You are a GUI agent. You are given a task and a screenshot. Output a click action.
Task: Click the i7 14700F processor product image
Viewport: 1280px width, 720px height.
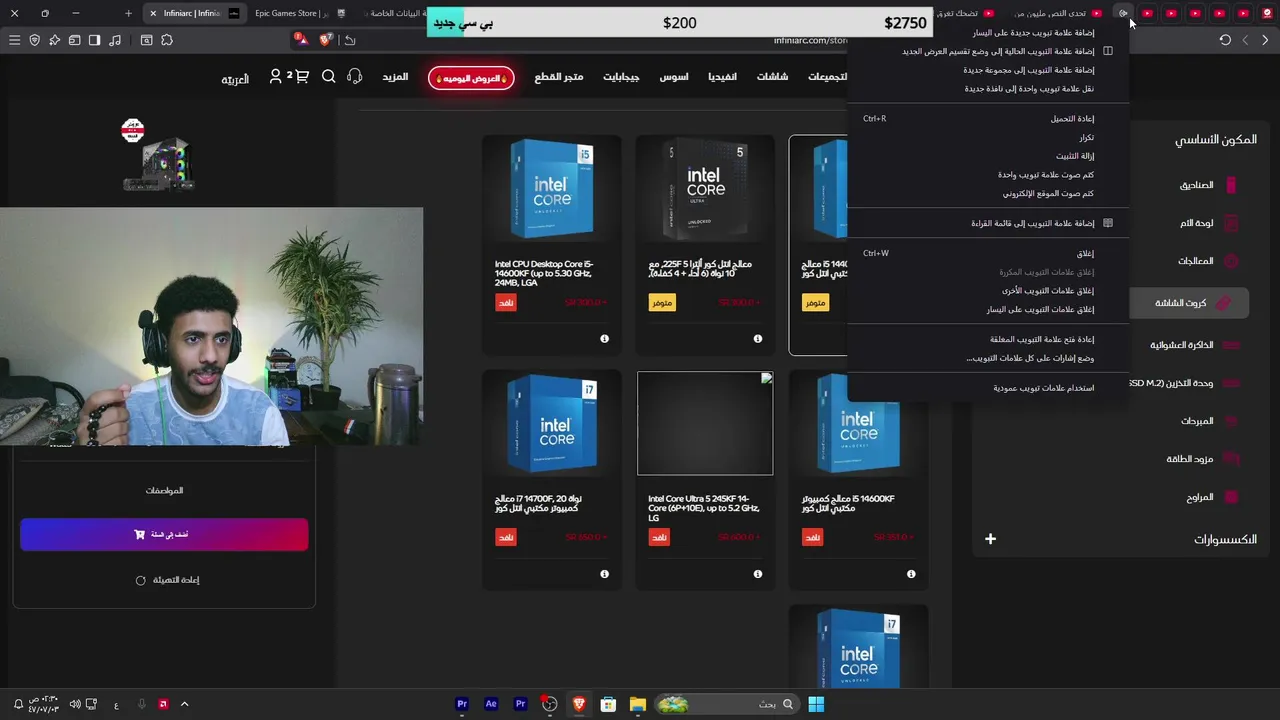[x=551, y=423]
